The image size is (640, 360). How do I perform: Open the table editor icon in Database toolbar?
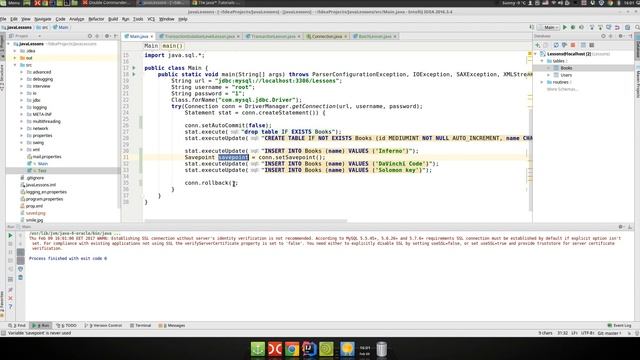coord(583,45)
